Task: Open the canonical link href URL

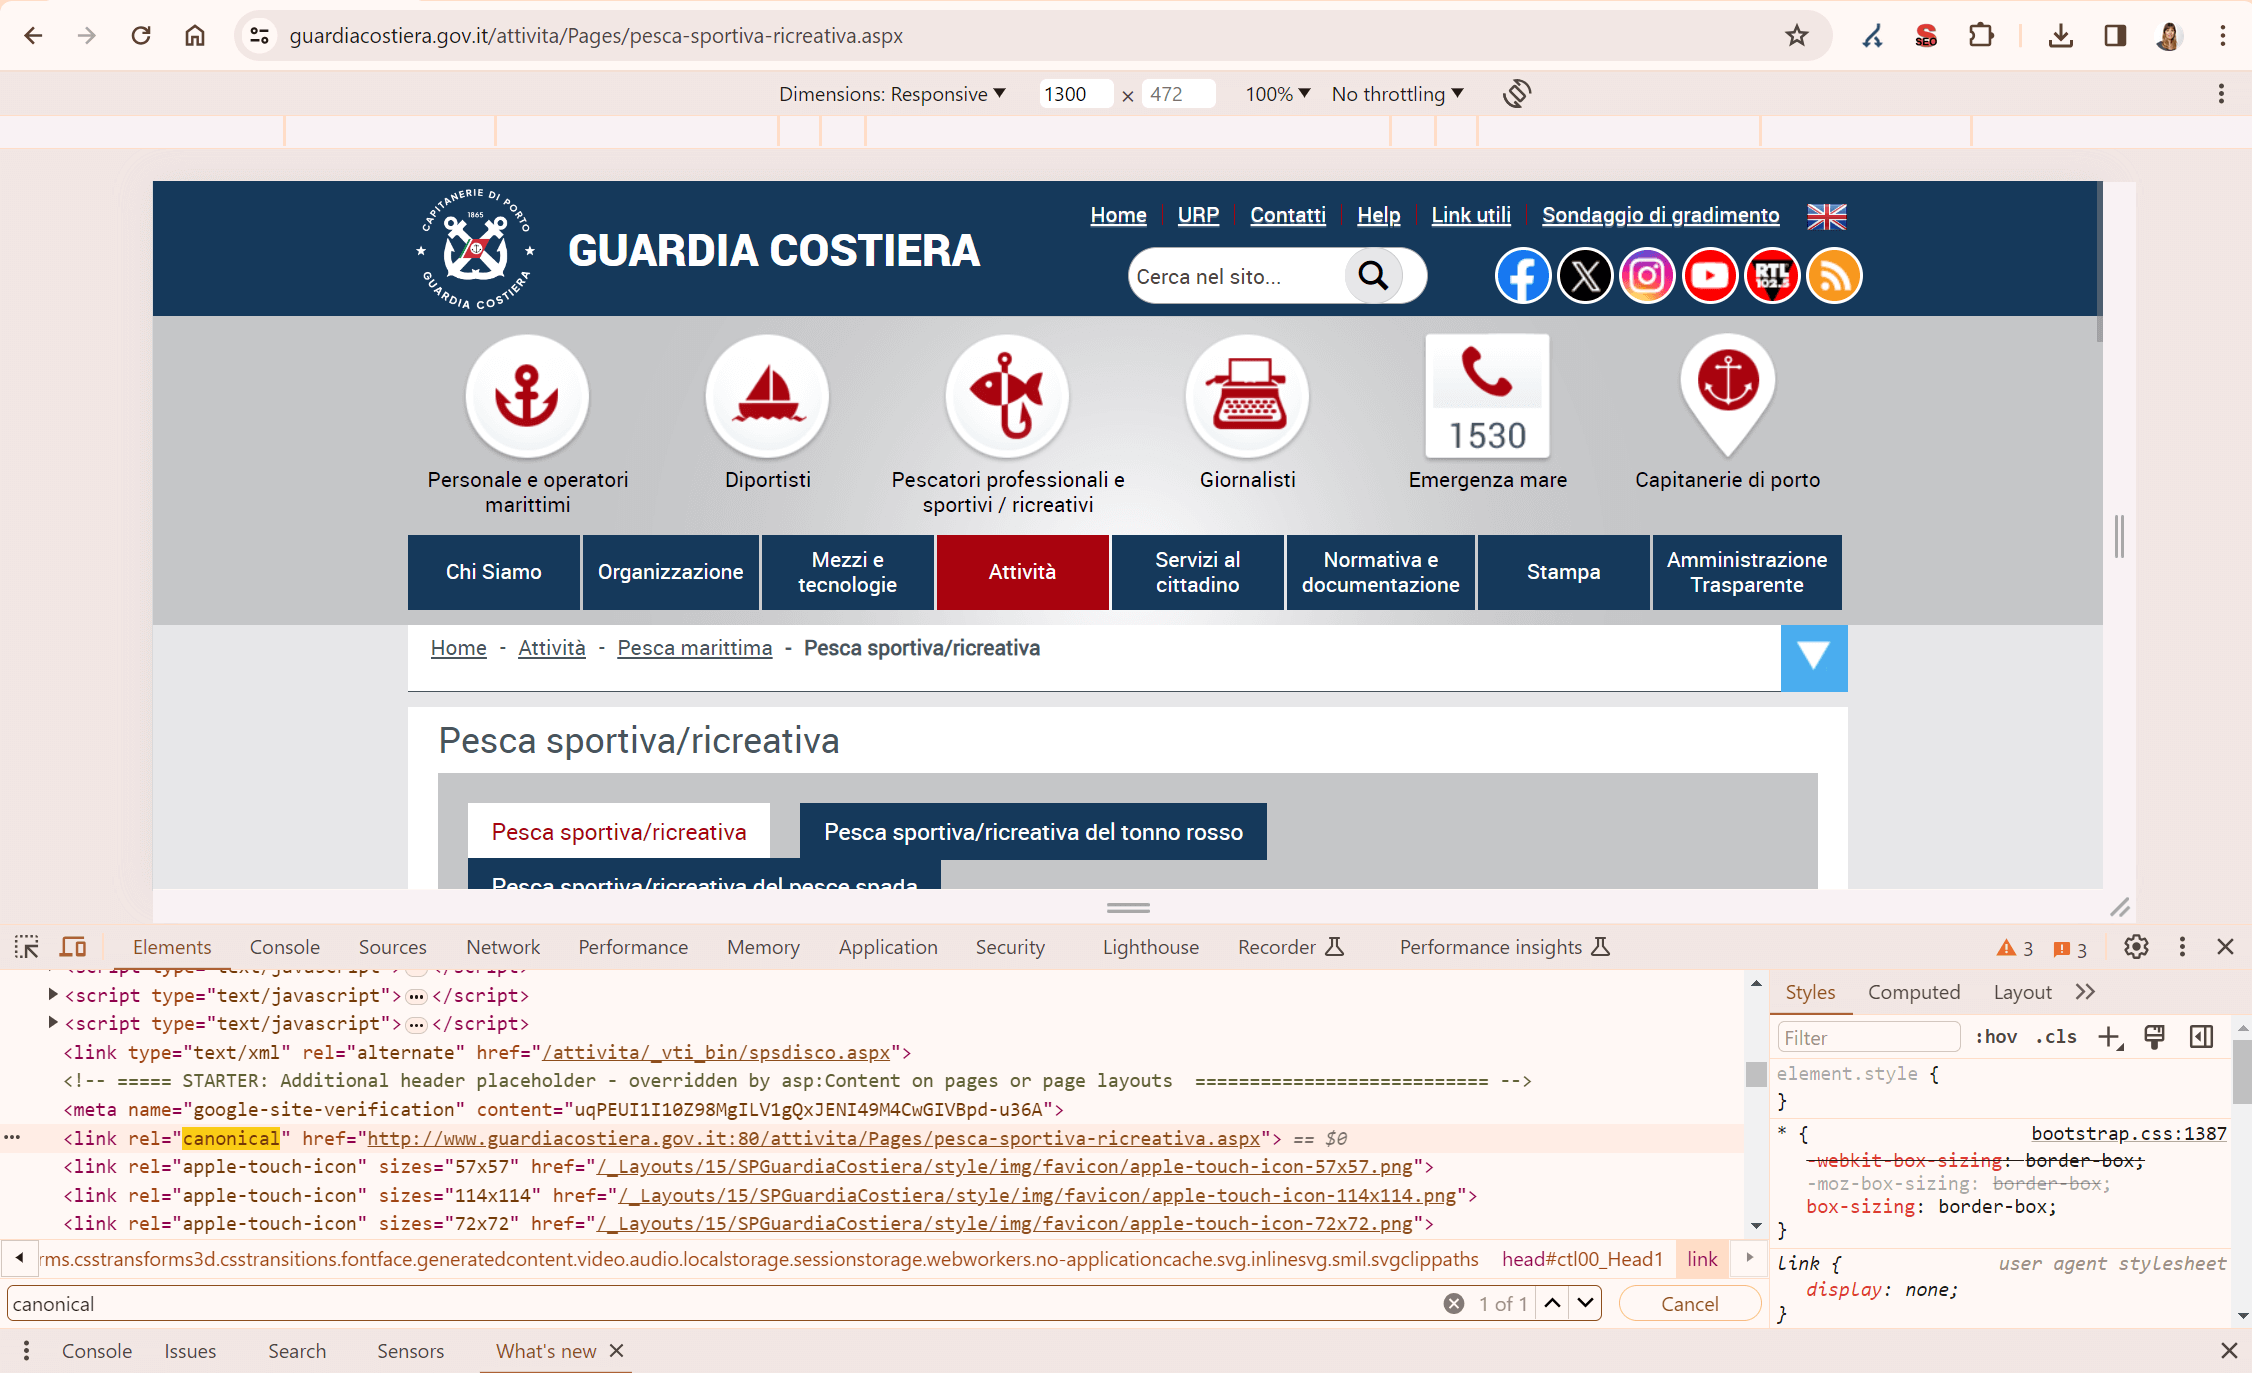Action: pyautogui.click(x=813, y=1138)
